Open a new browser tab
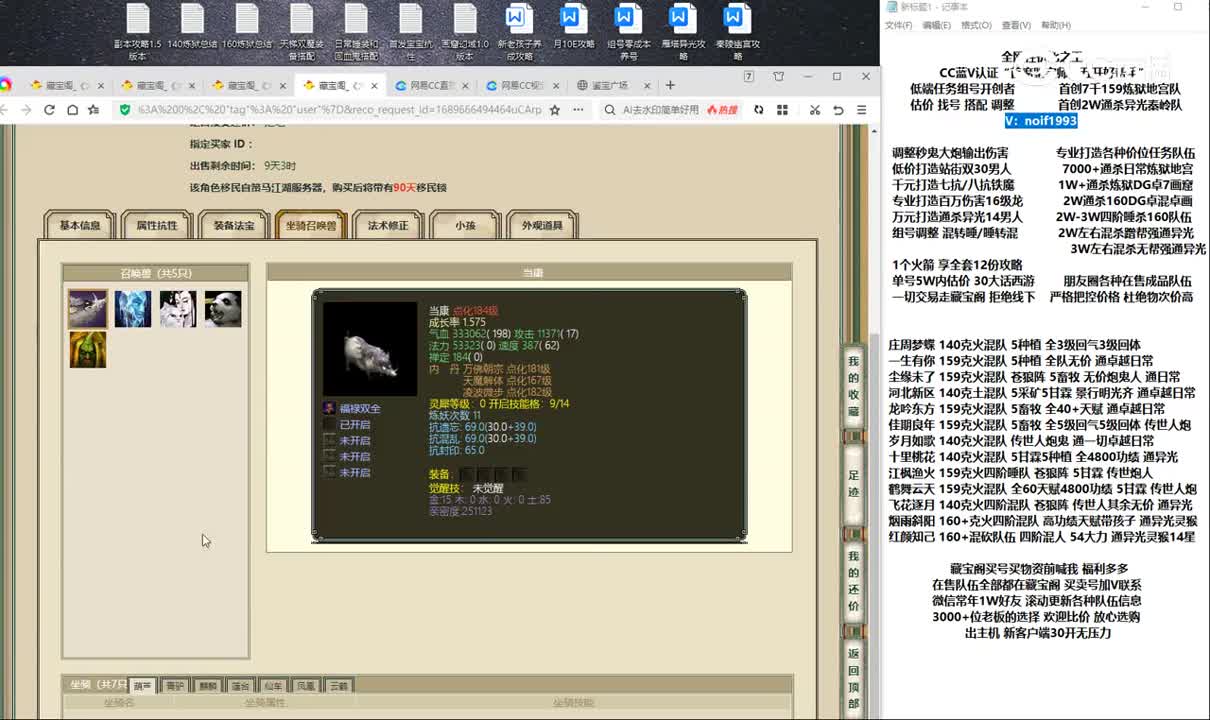Viewport: 1210px width, 720px height. (670, 85)
